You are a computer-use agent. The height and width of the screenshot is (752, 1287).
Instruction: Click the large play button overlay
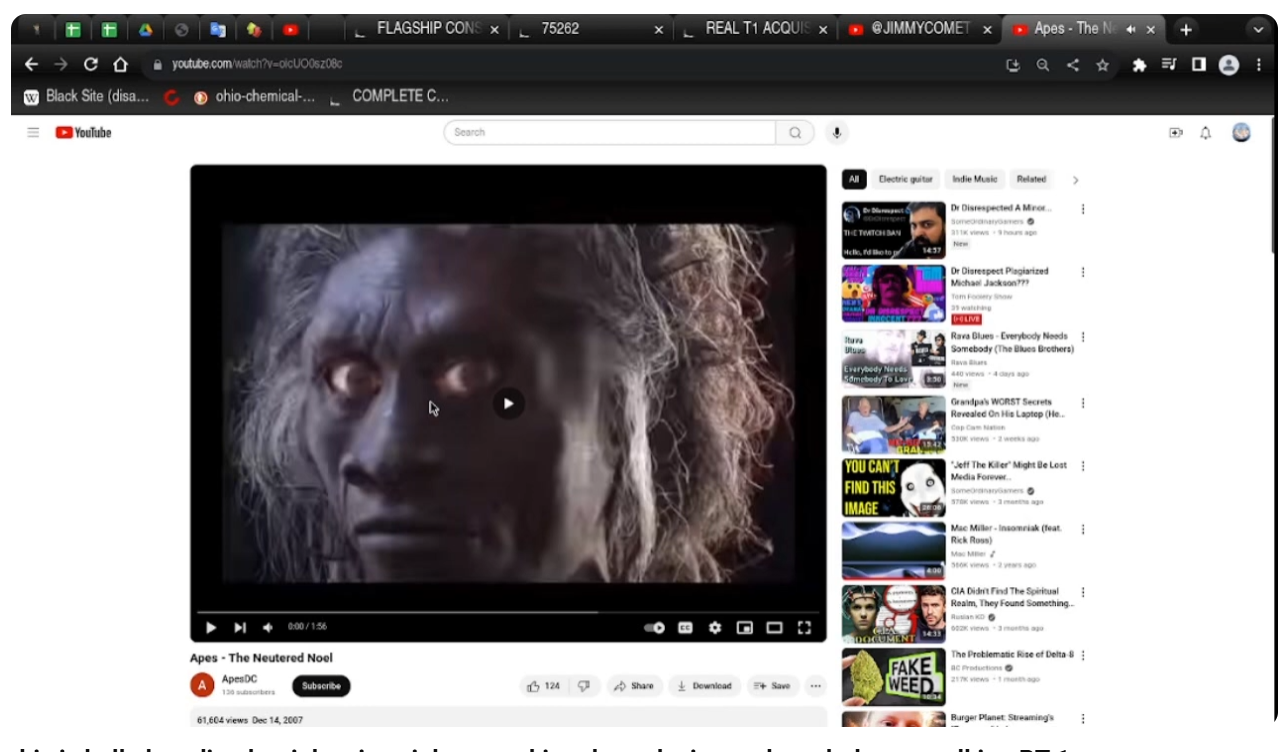click(x=508, y=404)
